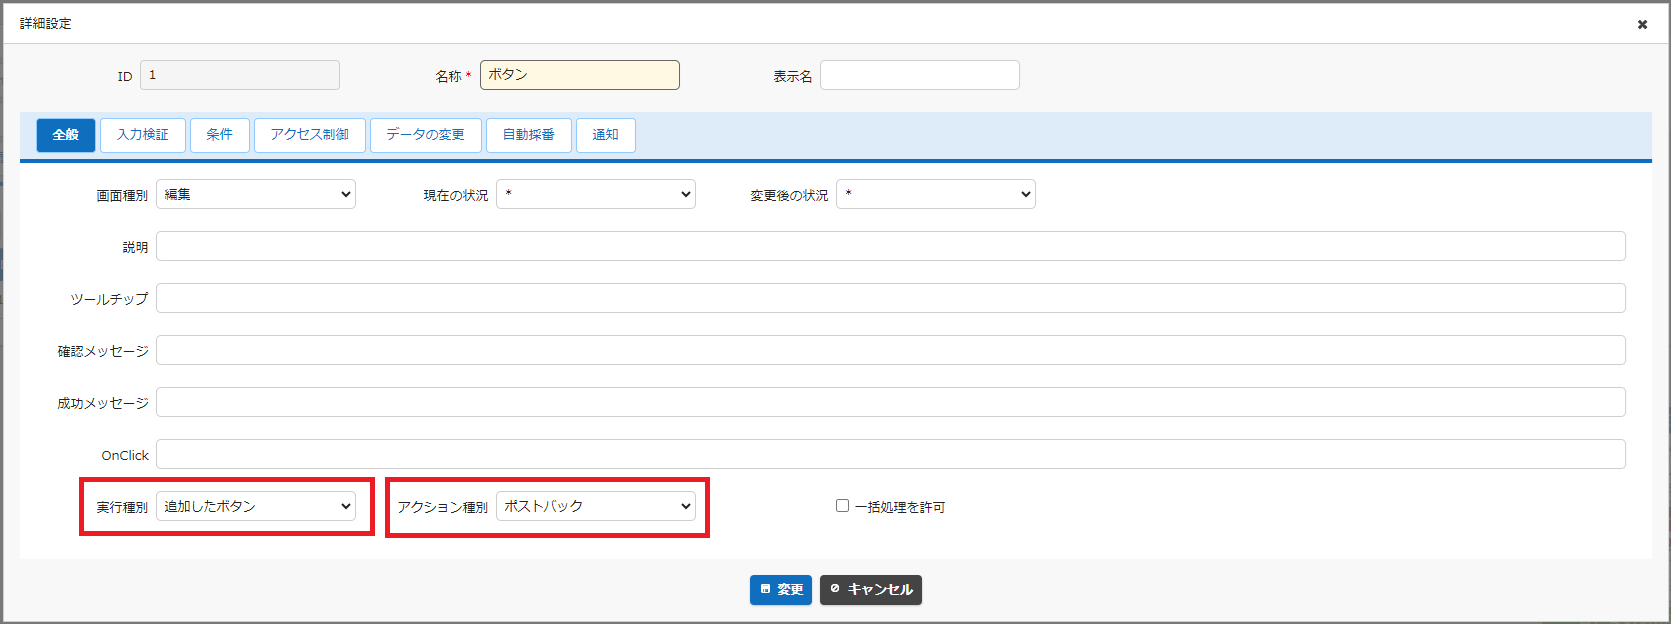Screen dimensions: 1671x624
Task: Select the 自動採番 tab
Action: pos(529,135)
